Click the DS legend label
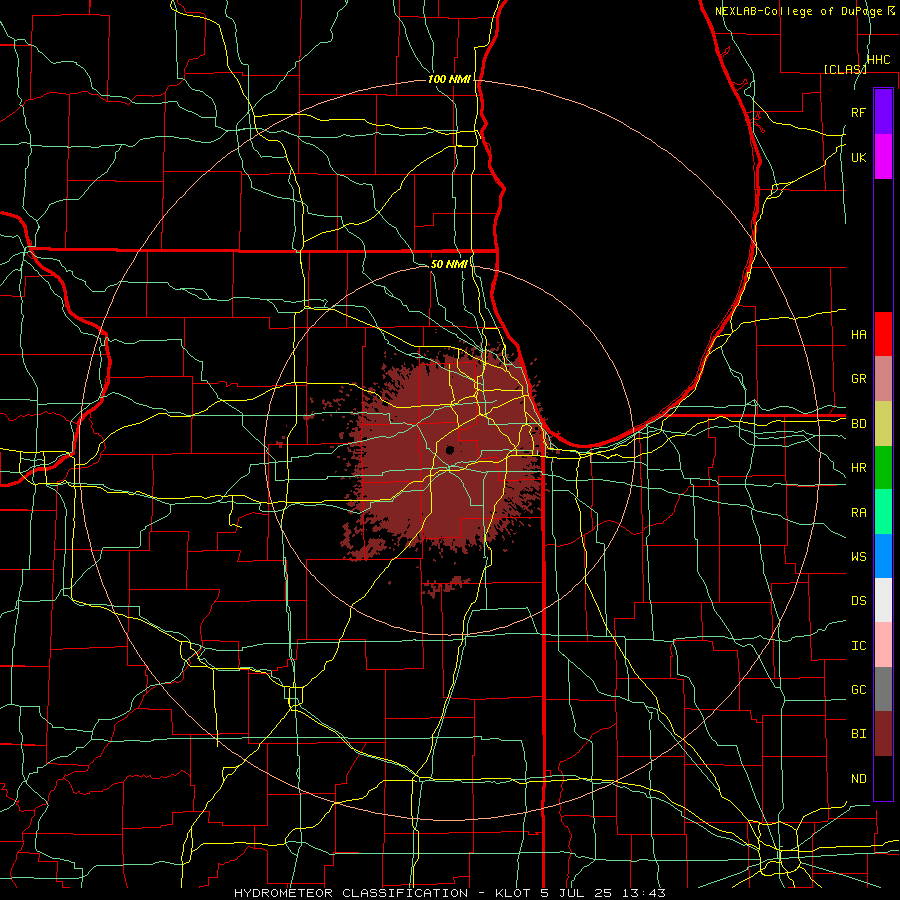The height and width of the screenshot is (900, 900). pyautogui.click(x=859, y=601)
